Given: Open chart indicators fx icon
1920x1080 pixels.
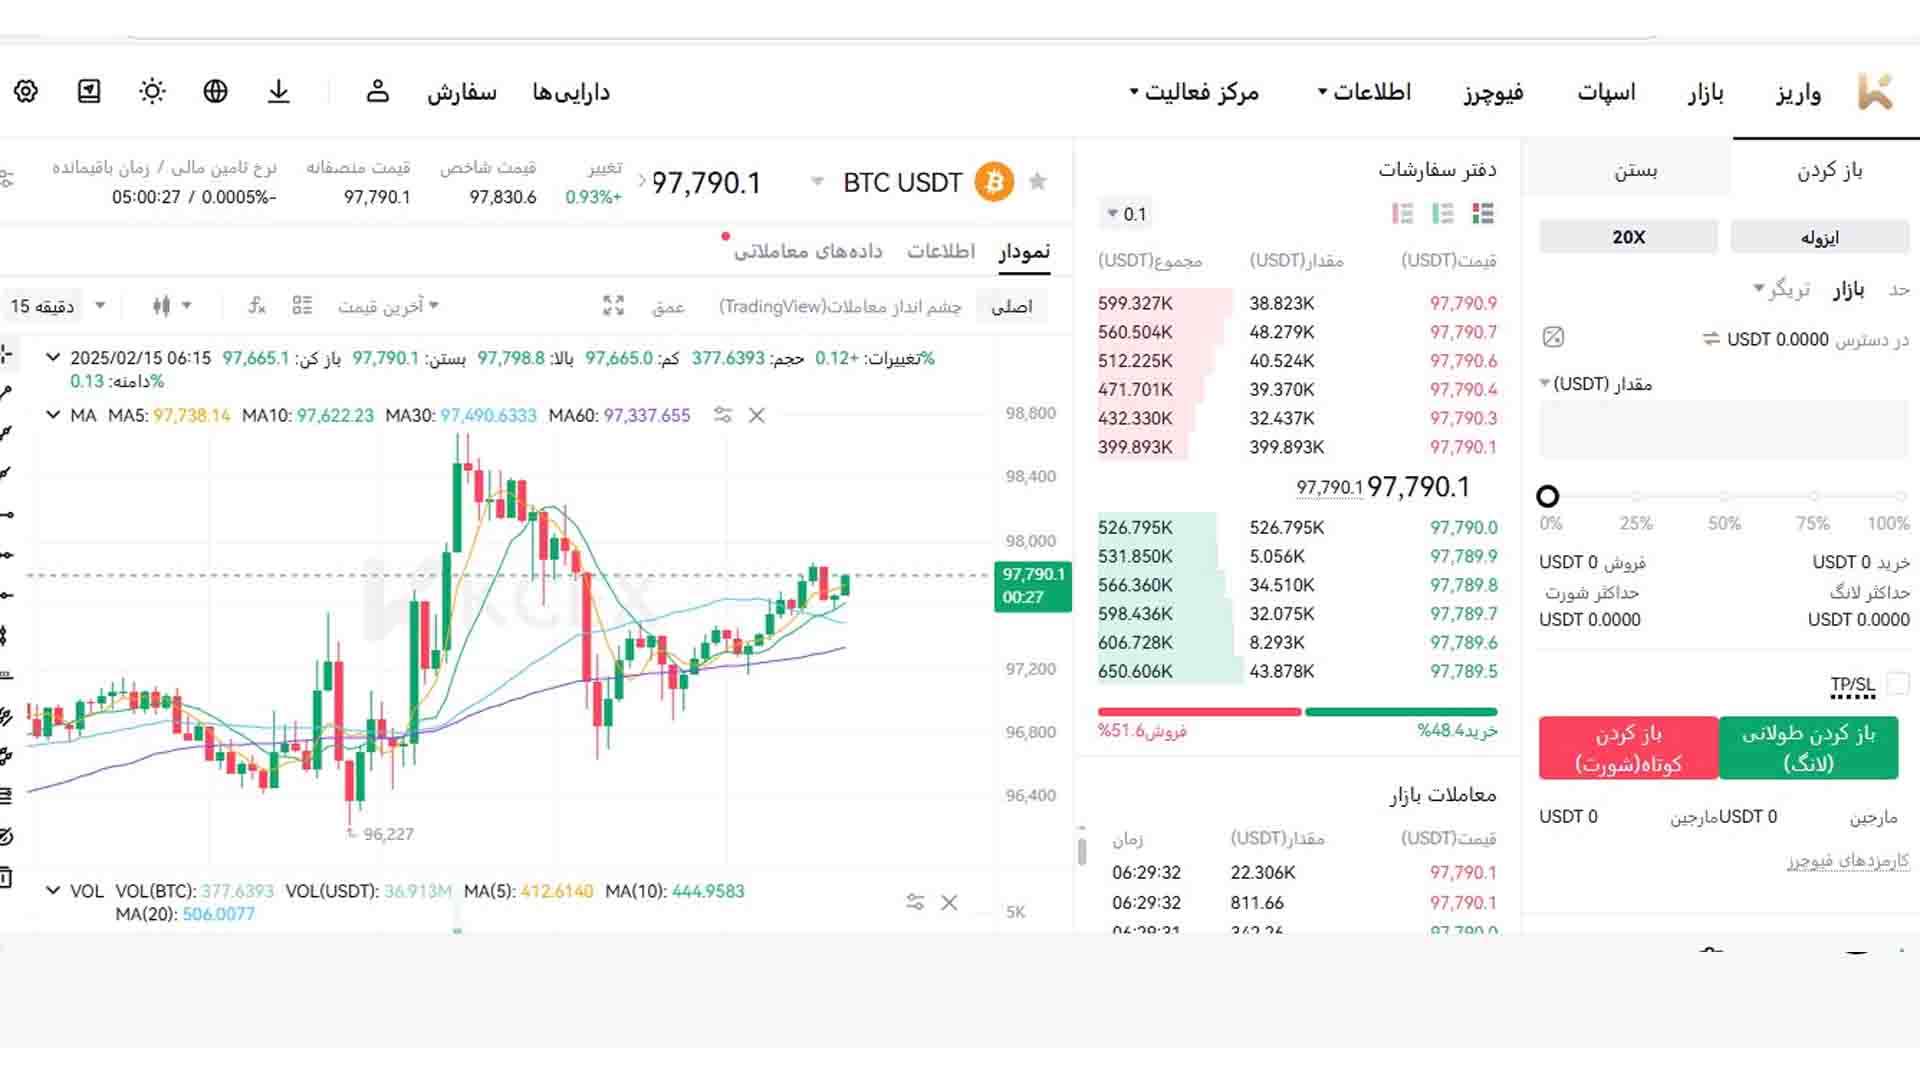Looking at the screenshot, I should point(257,306).
